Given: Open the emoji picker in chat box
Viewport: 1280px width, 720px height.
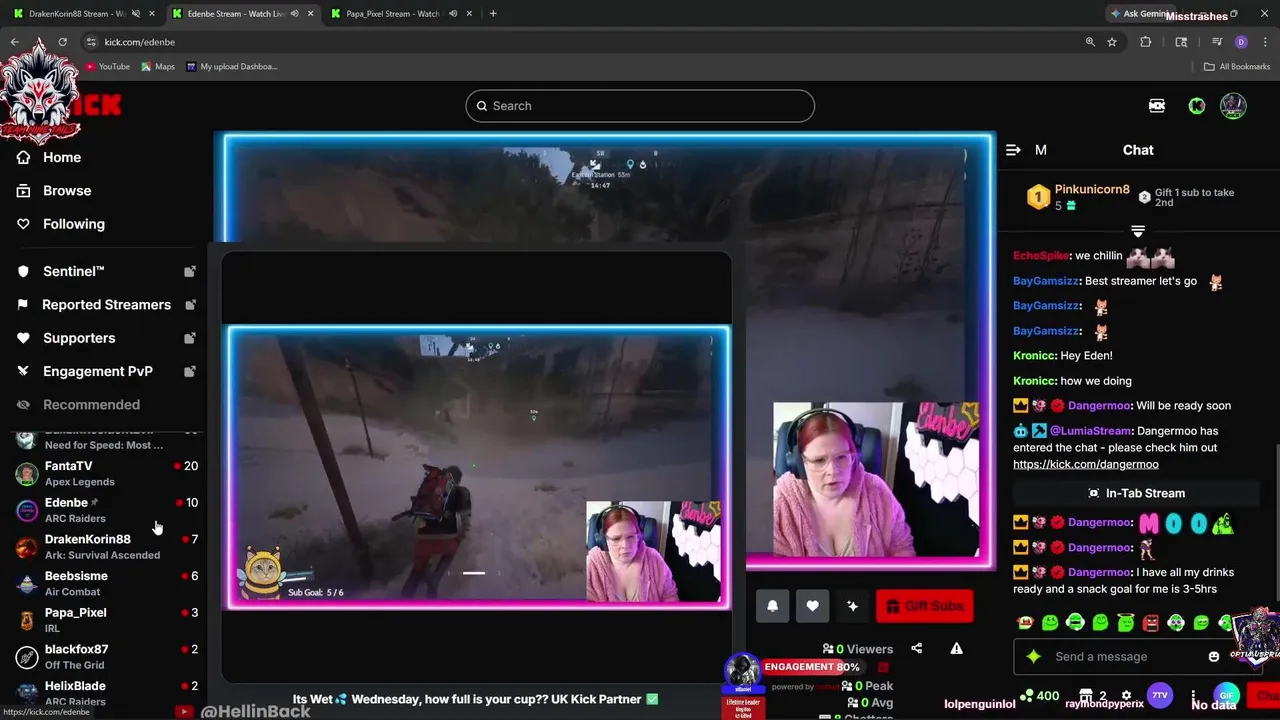Looking at the screenshot, I should [1213, 657].
